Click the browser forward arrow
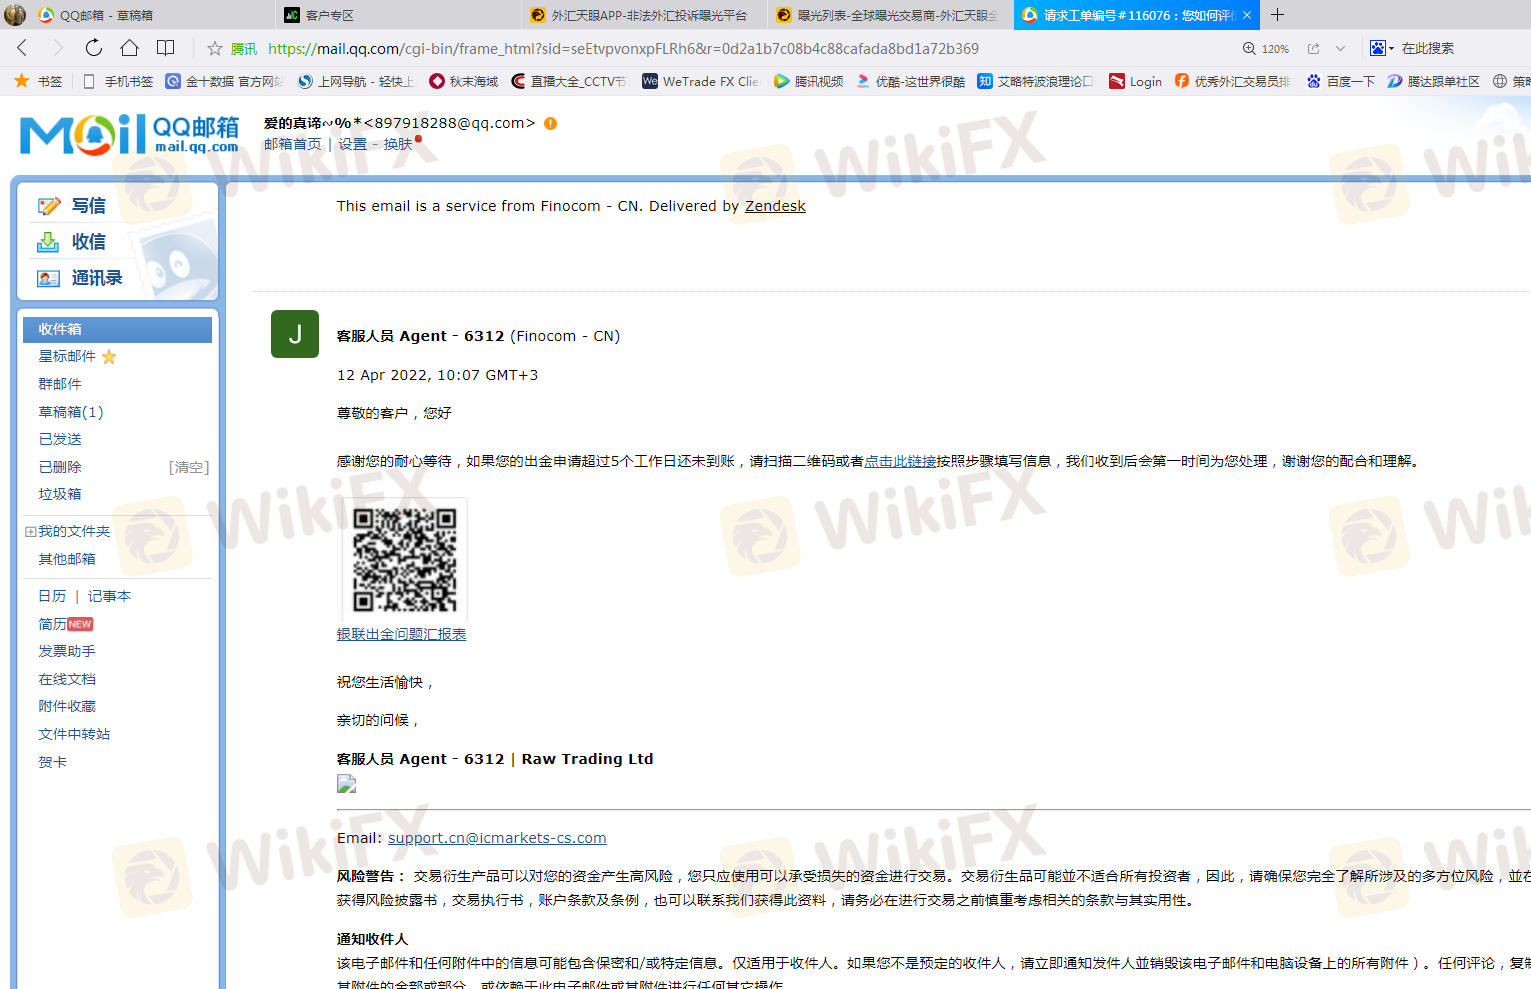The width and height of the screenshot is (1531, 989). coord(57,48)
